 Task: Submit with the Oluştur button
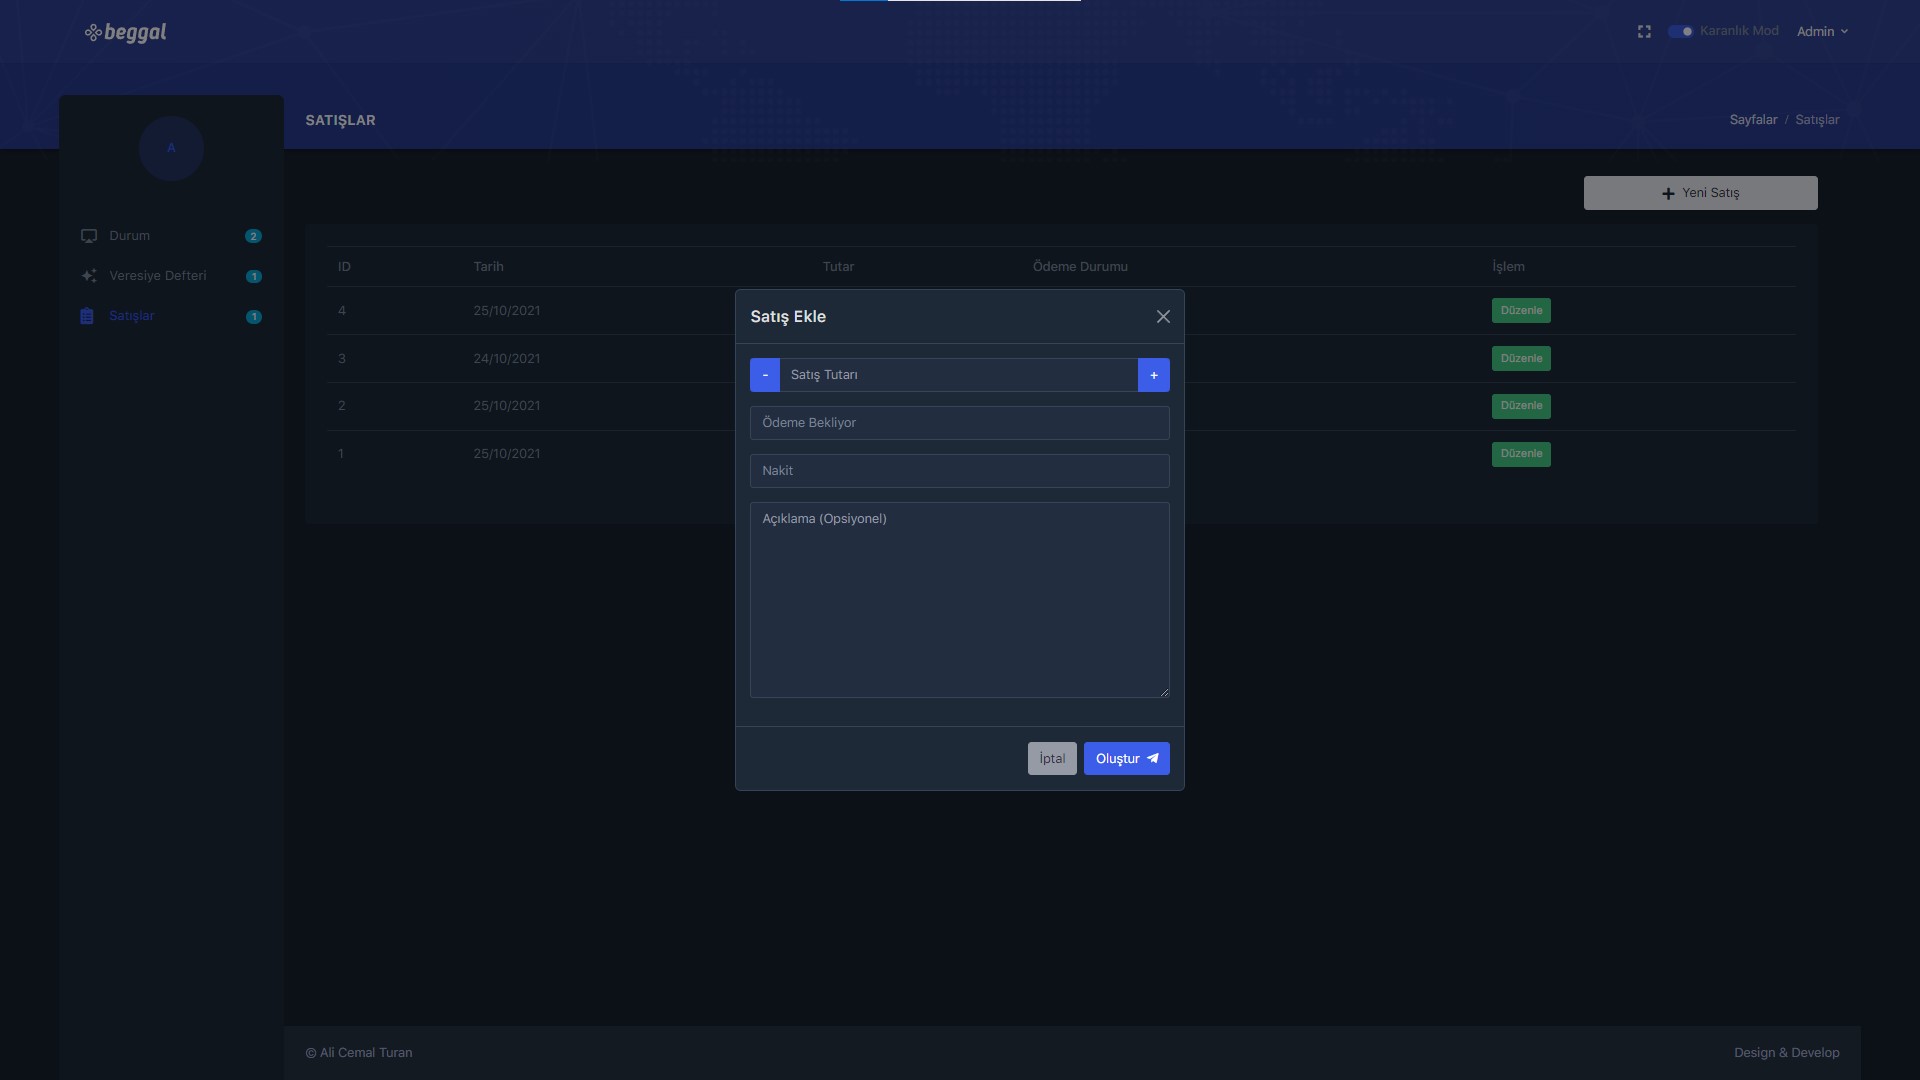pos(1127,759)
